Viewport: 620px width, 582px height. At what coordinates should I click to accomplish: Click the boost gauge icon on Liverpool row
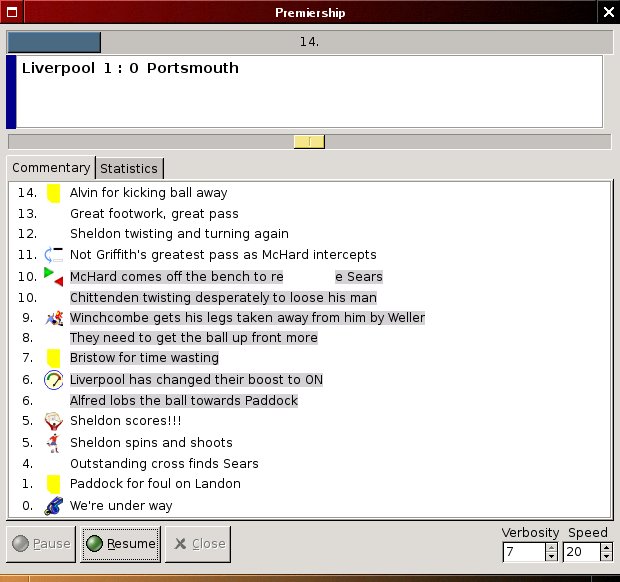(53, 380)
